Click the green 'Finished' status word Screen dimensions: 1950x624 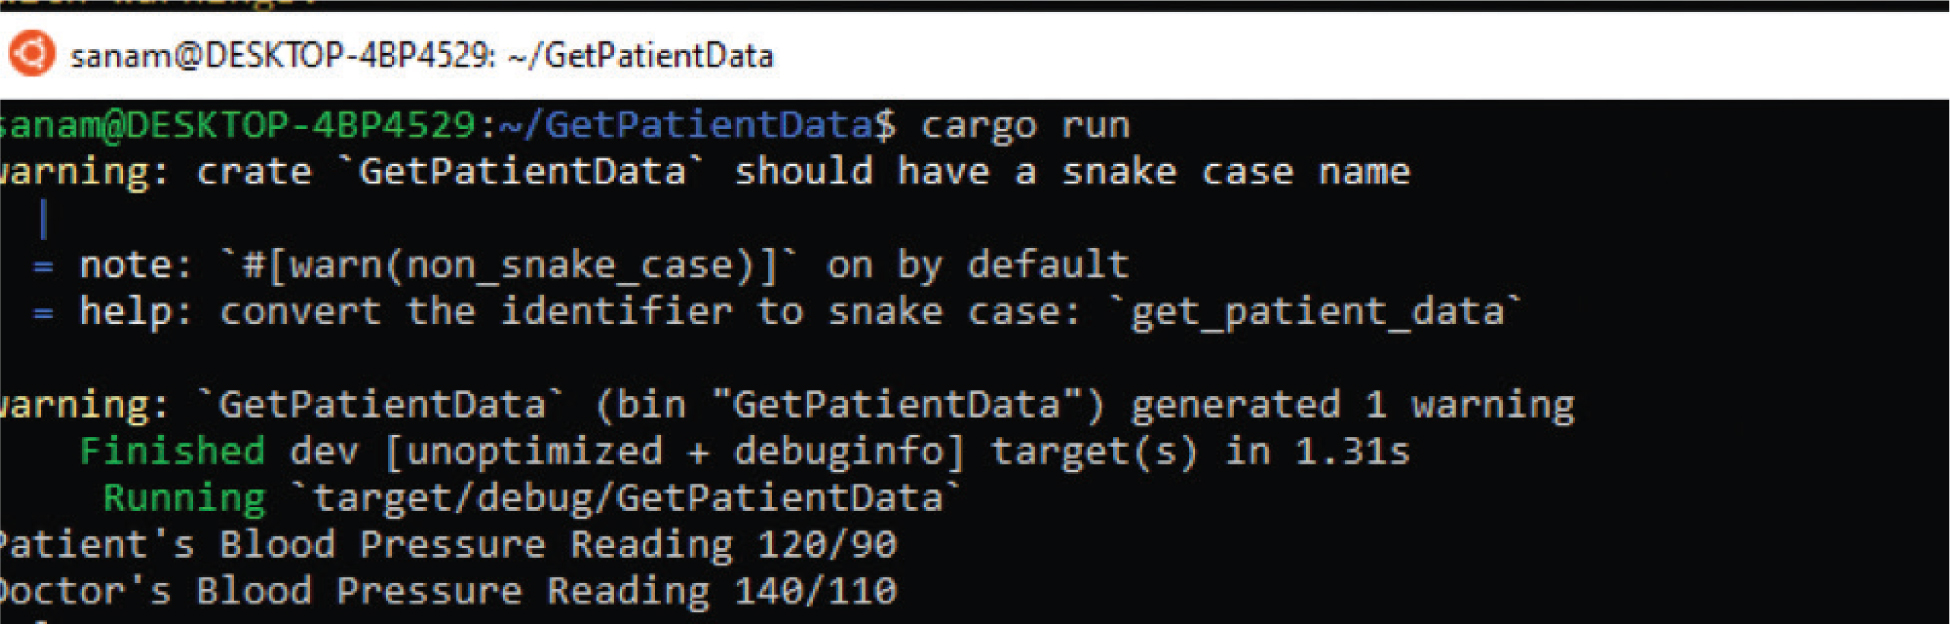pyautogui.click(x=172, y=451)
